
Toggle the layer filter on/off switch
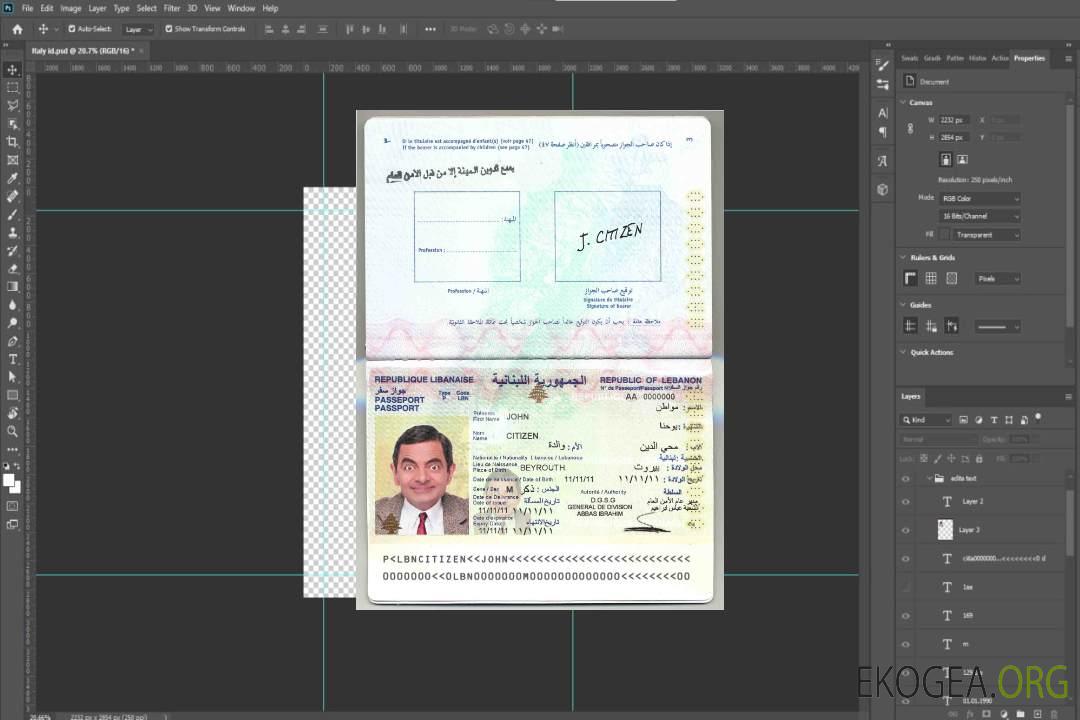point(1038,417)
